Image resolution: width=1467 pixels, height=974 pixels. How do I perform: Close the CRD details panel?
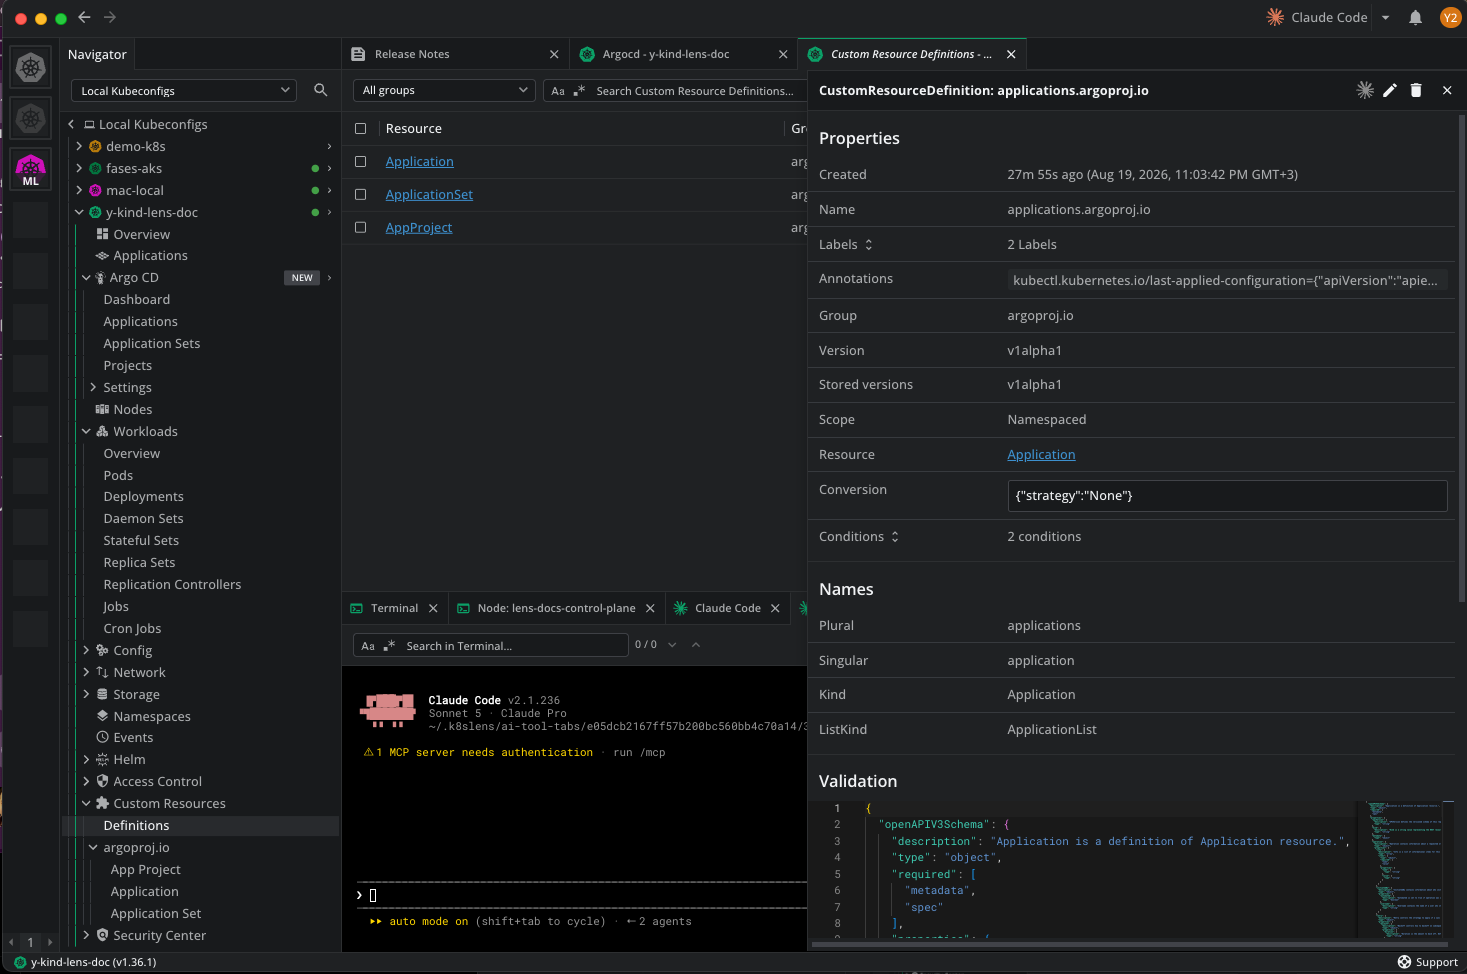tap(1447, 90)
